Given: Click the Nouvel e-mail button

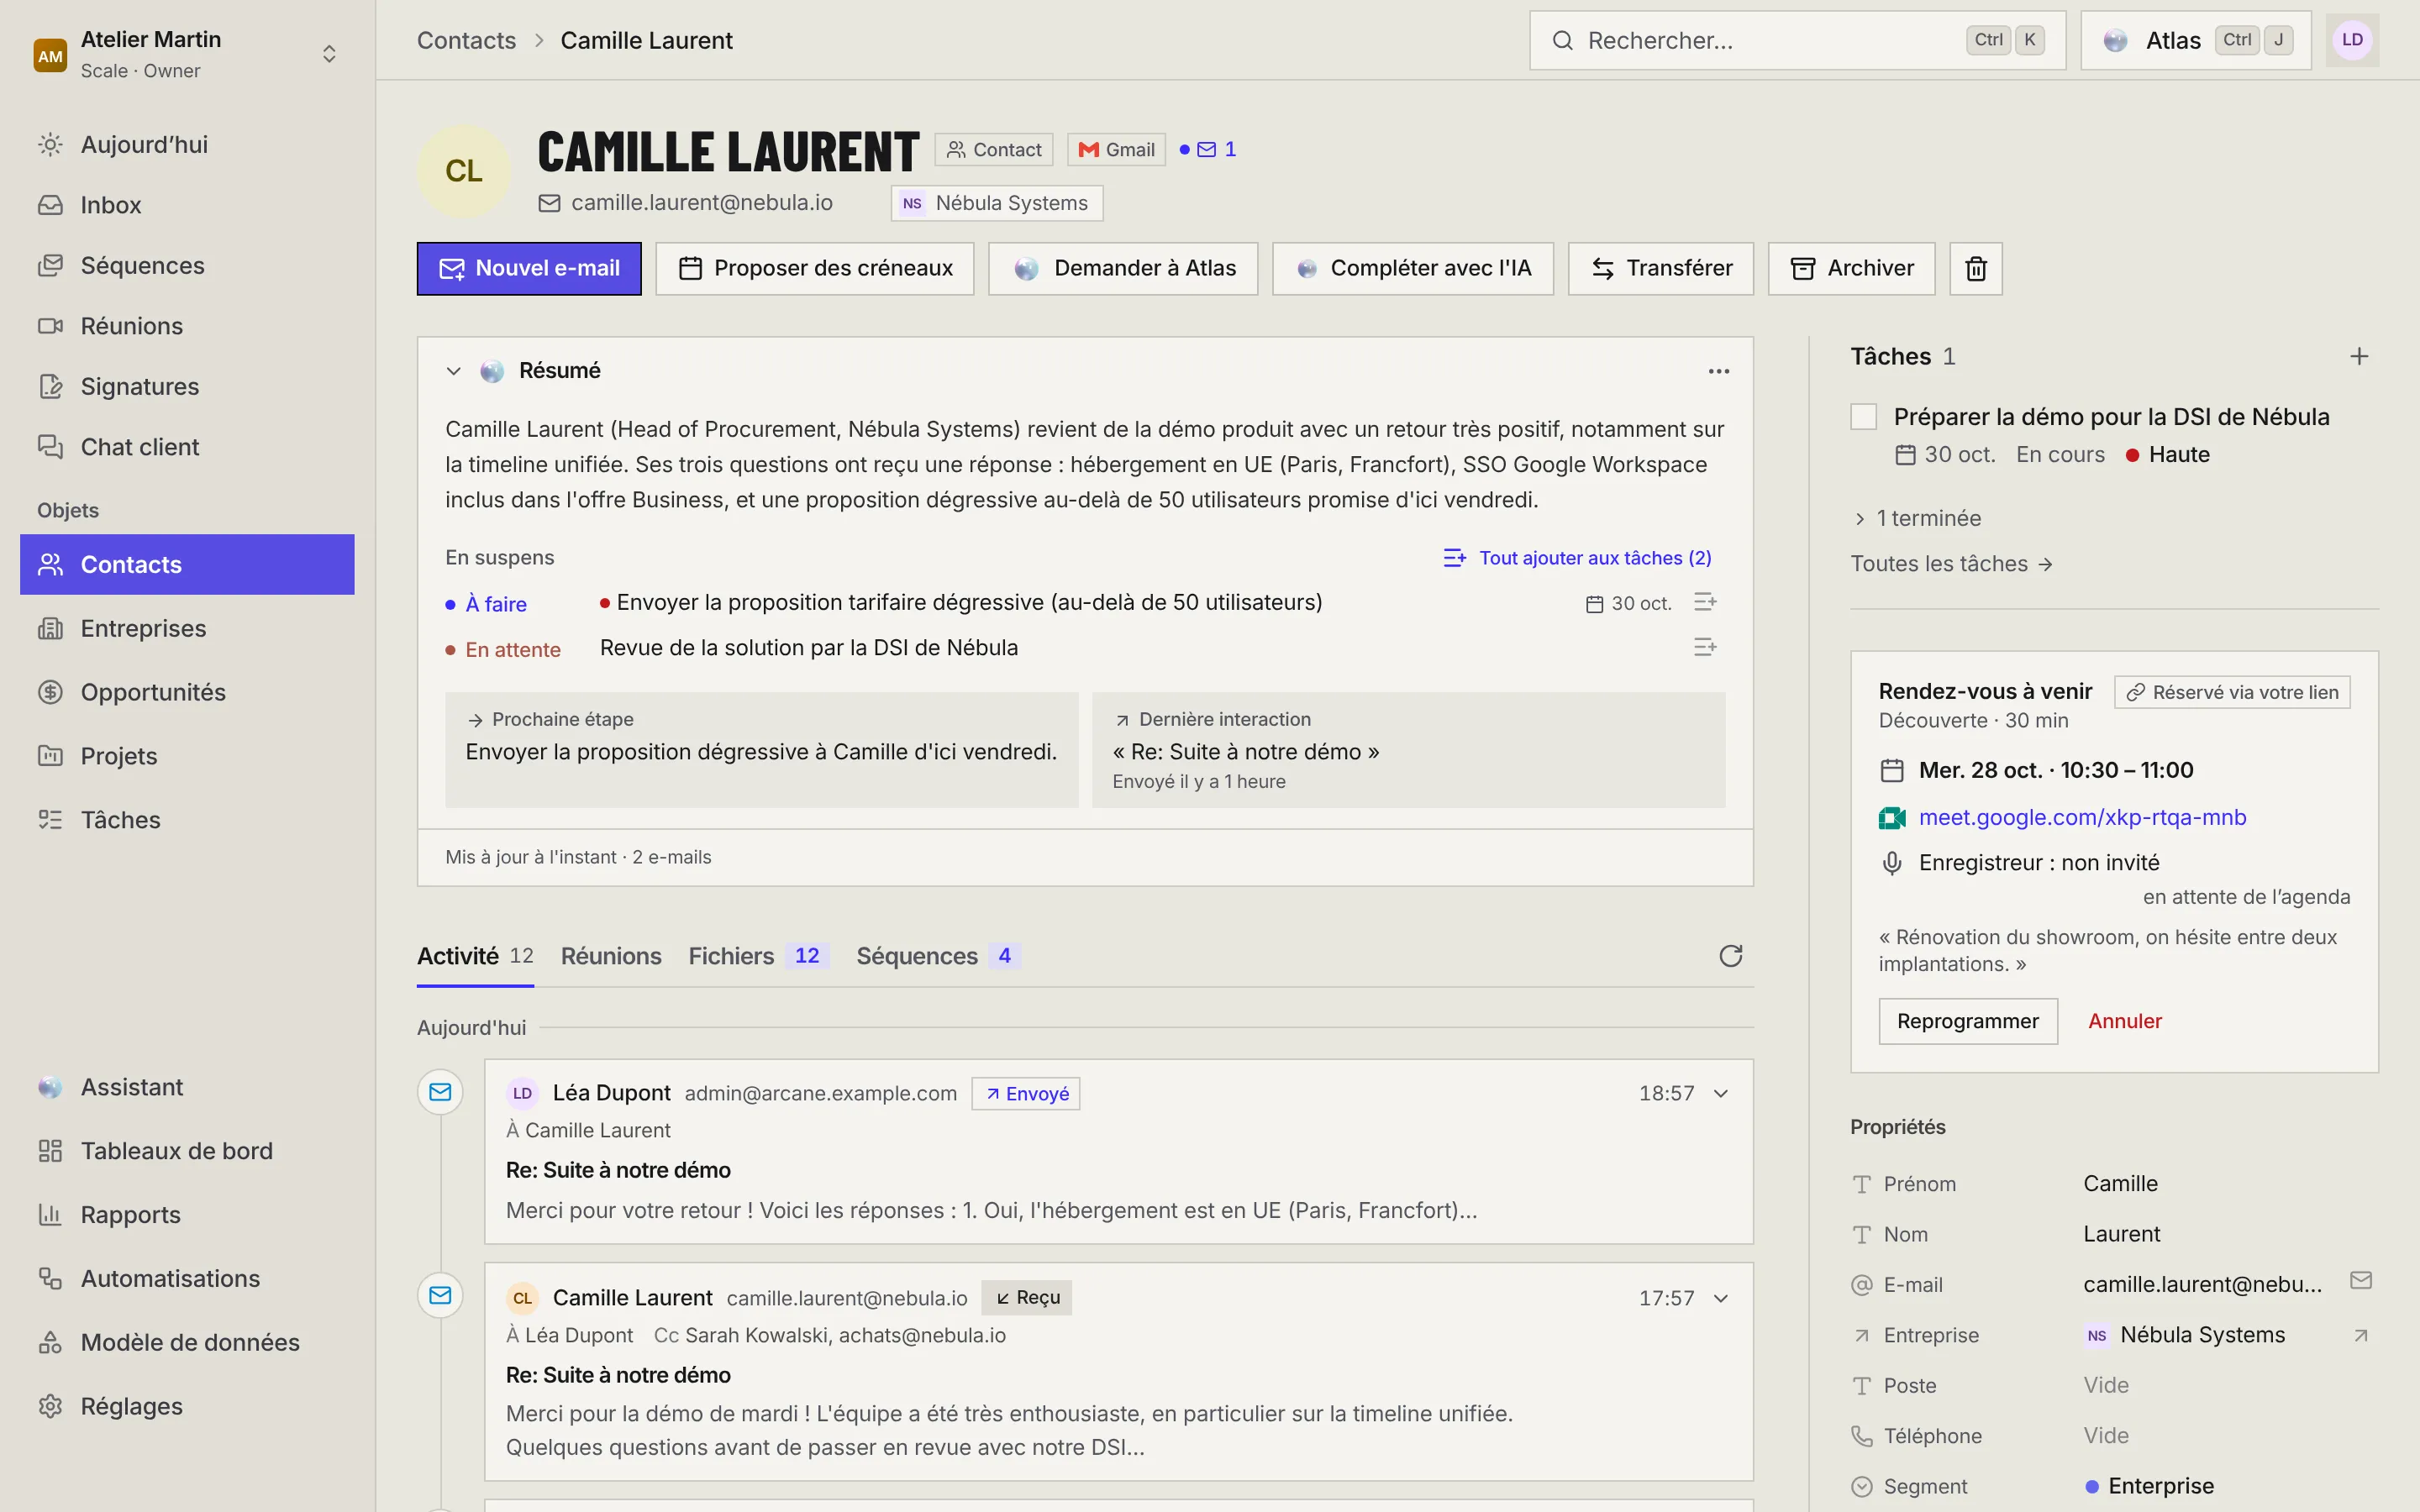Looking at the screenshot, I should point(529,268).
